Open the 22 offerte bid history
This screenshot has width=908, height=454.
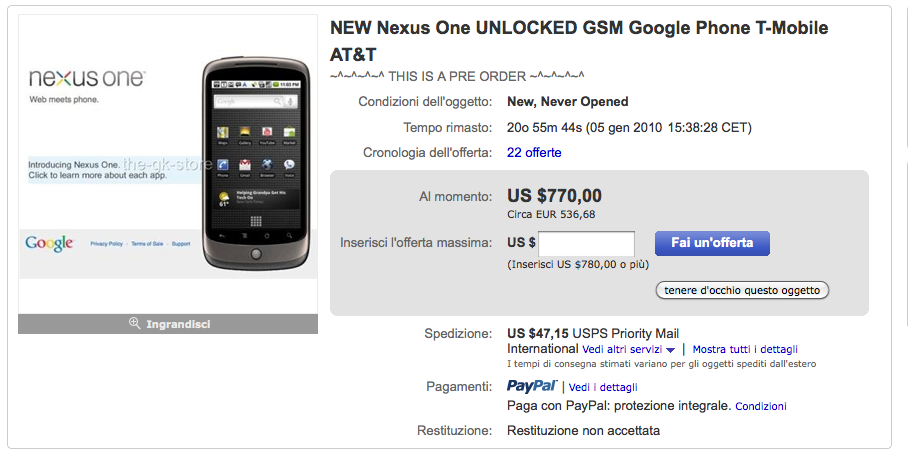click(x=534, y=152)
